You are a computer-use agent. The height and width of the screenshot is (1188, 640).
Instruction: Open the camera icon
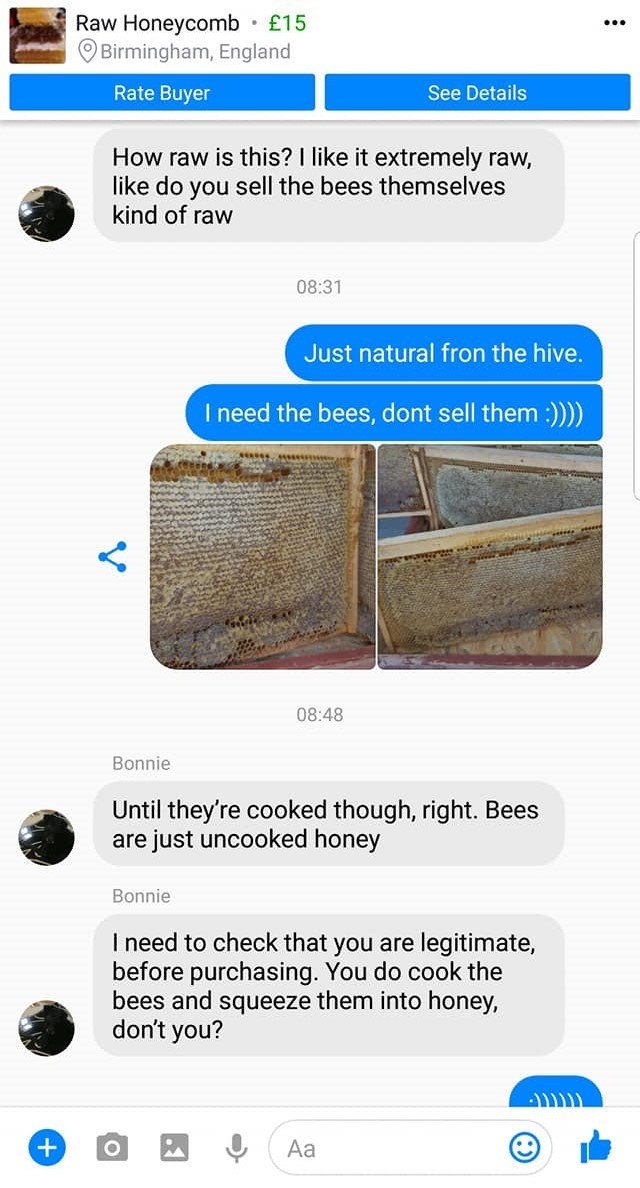click(x=111, y=1148)
